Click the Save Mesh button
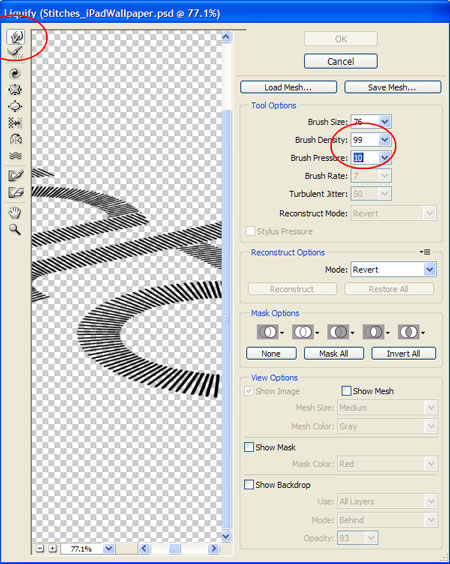Viewport: 450px width, 564px height. point(392,87)
